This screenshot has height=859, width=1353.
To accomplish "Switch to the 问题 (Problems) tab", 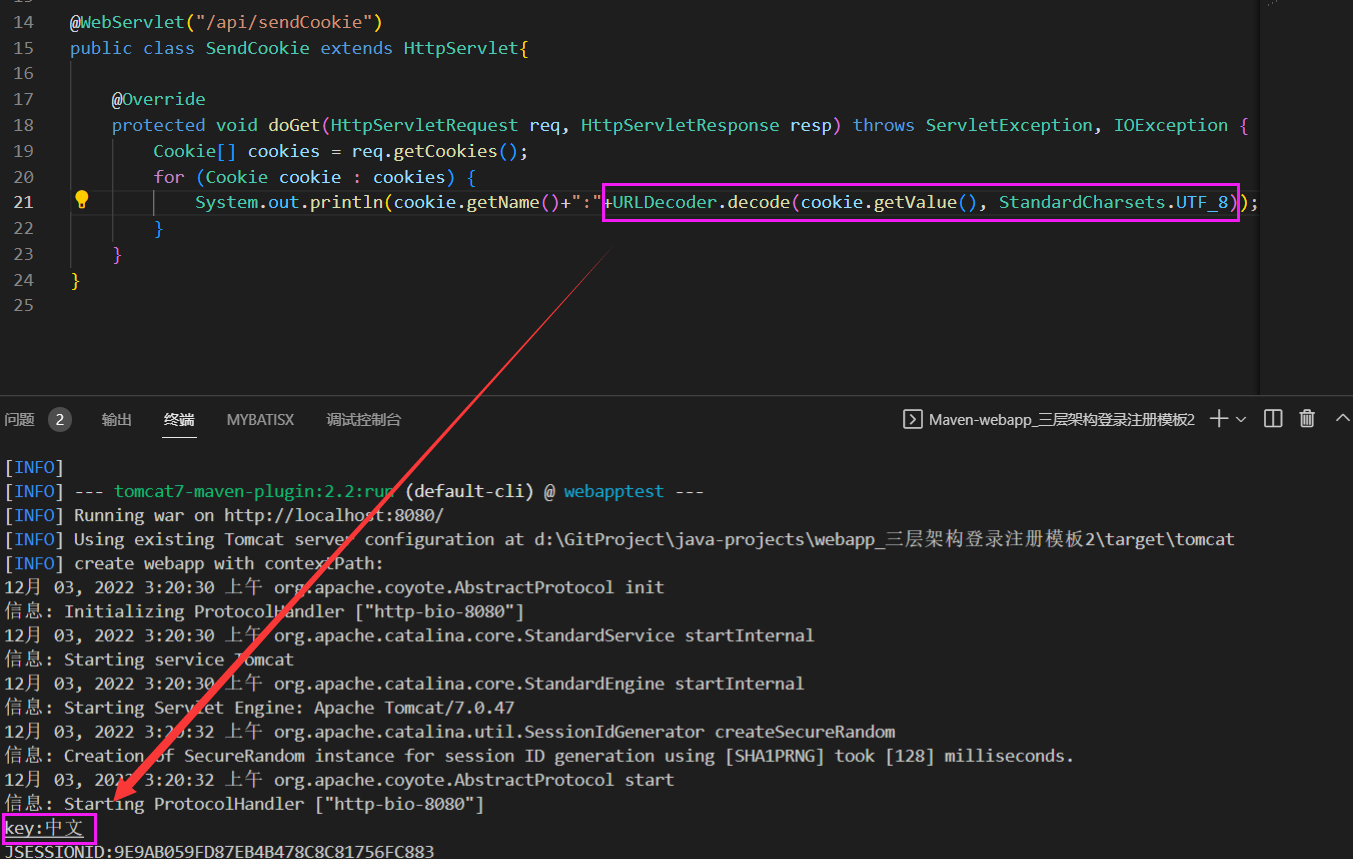I will tap(19, 420).
